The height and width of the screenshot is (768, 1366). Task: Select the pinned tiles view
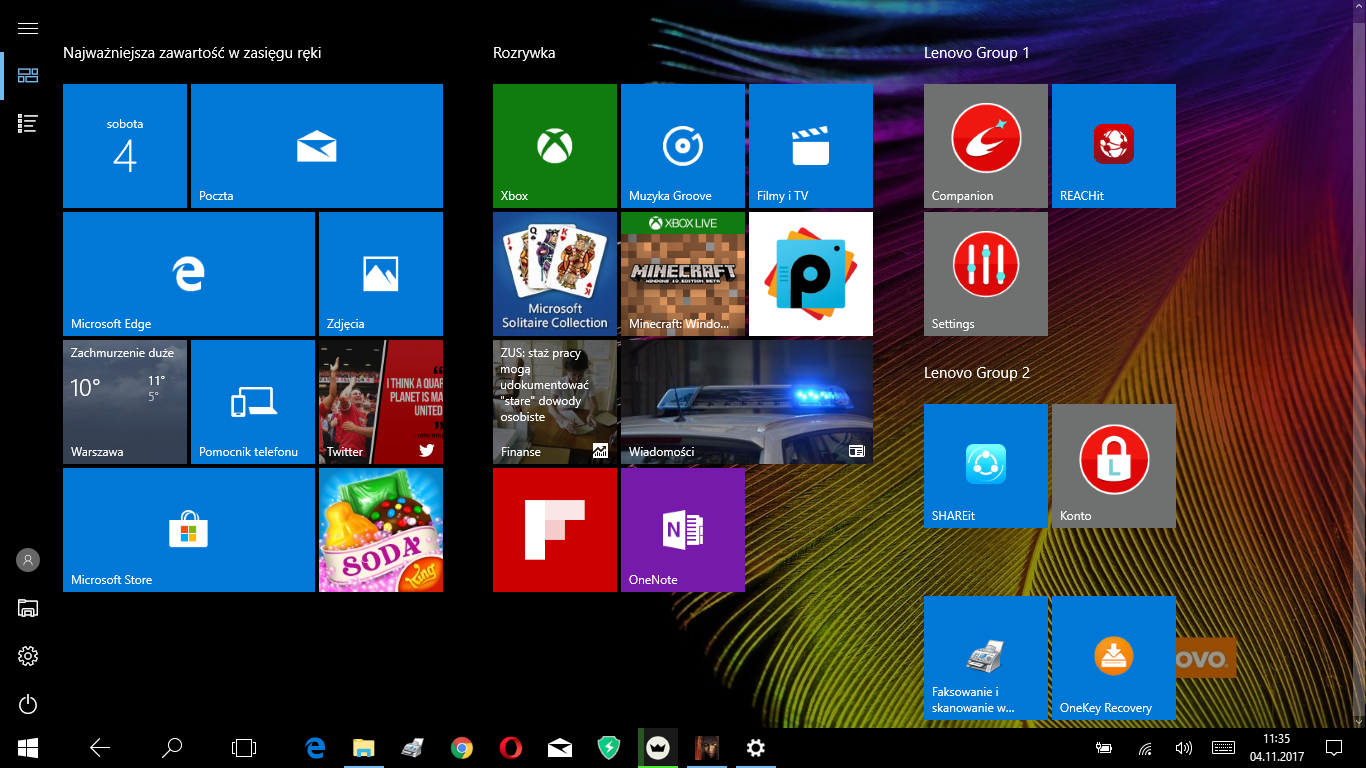[x=28, y=76]
